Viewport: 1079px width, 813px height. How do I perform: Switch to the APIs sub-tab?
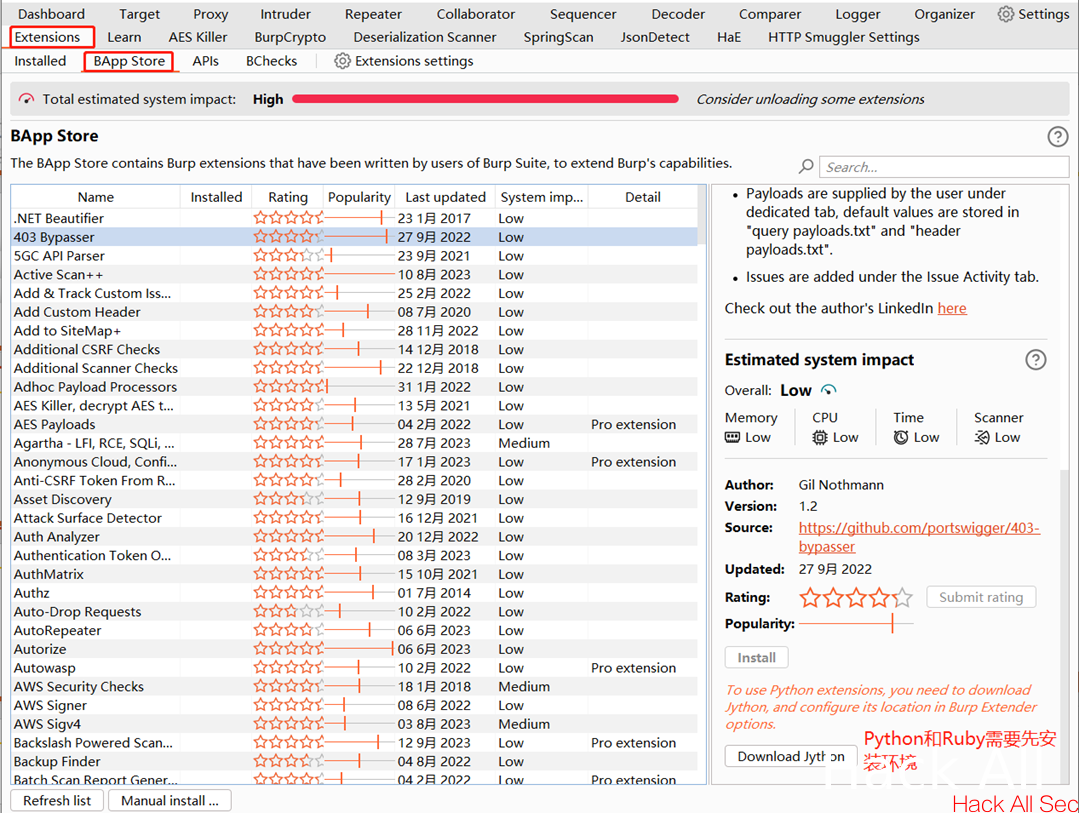(205, 61)
